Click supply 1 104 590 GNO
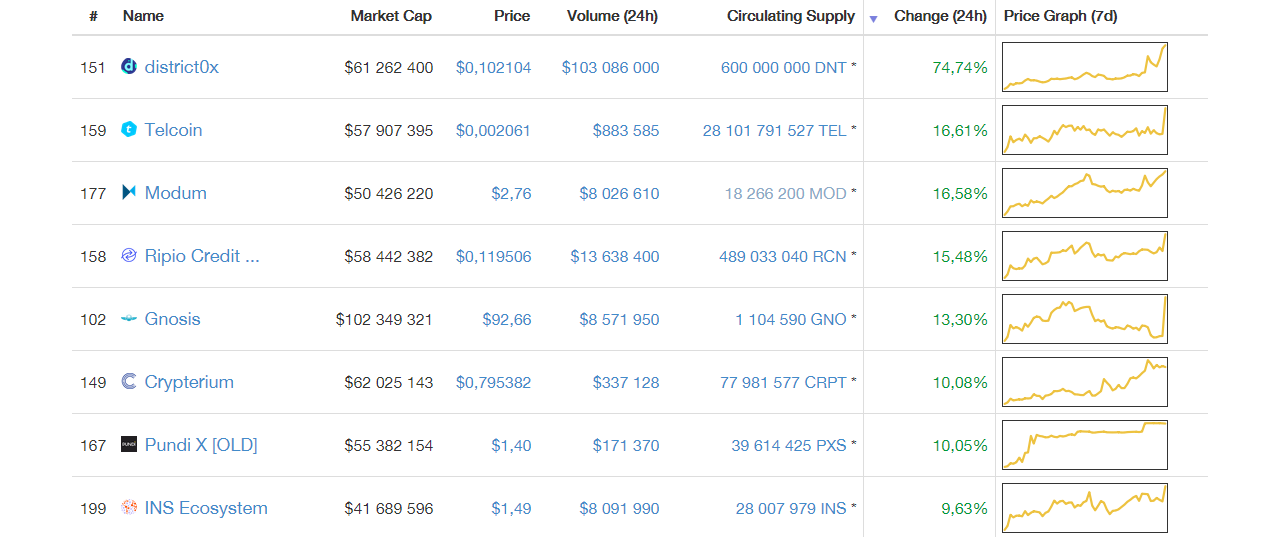Image resolution: width=1285 pixels, height=537 pixels. [791, 320]
